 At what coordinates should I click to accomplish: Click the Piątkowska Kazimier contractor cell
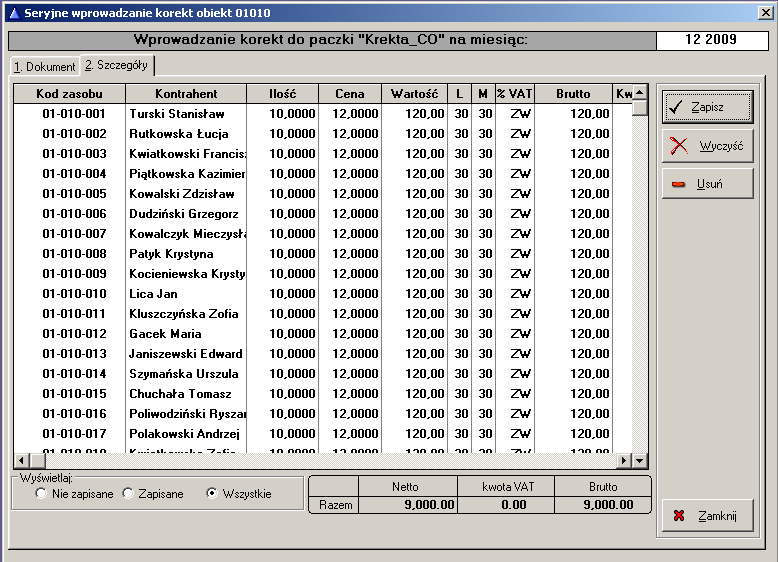186,174
